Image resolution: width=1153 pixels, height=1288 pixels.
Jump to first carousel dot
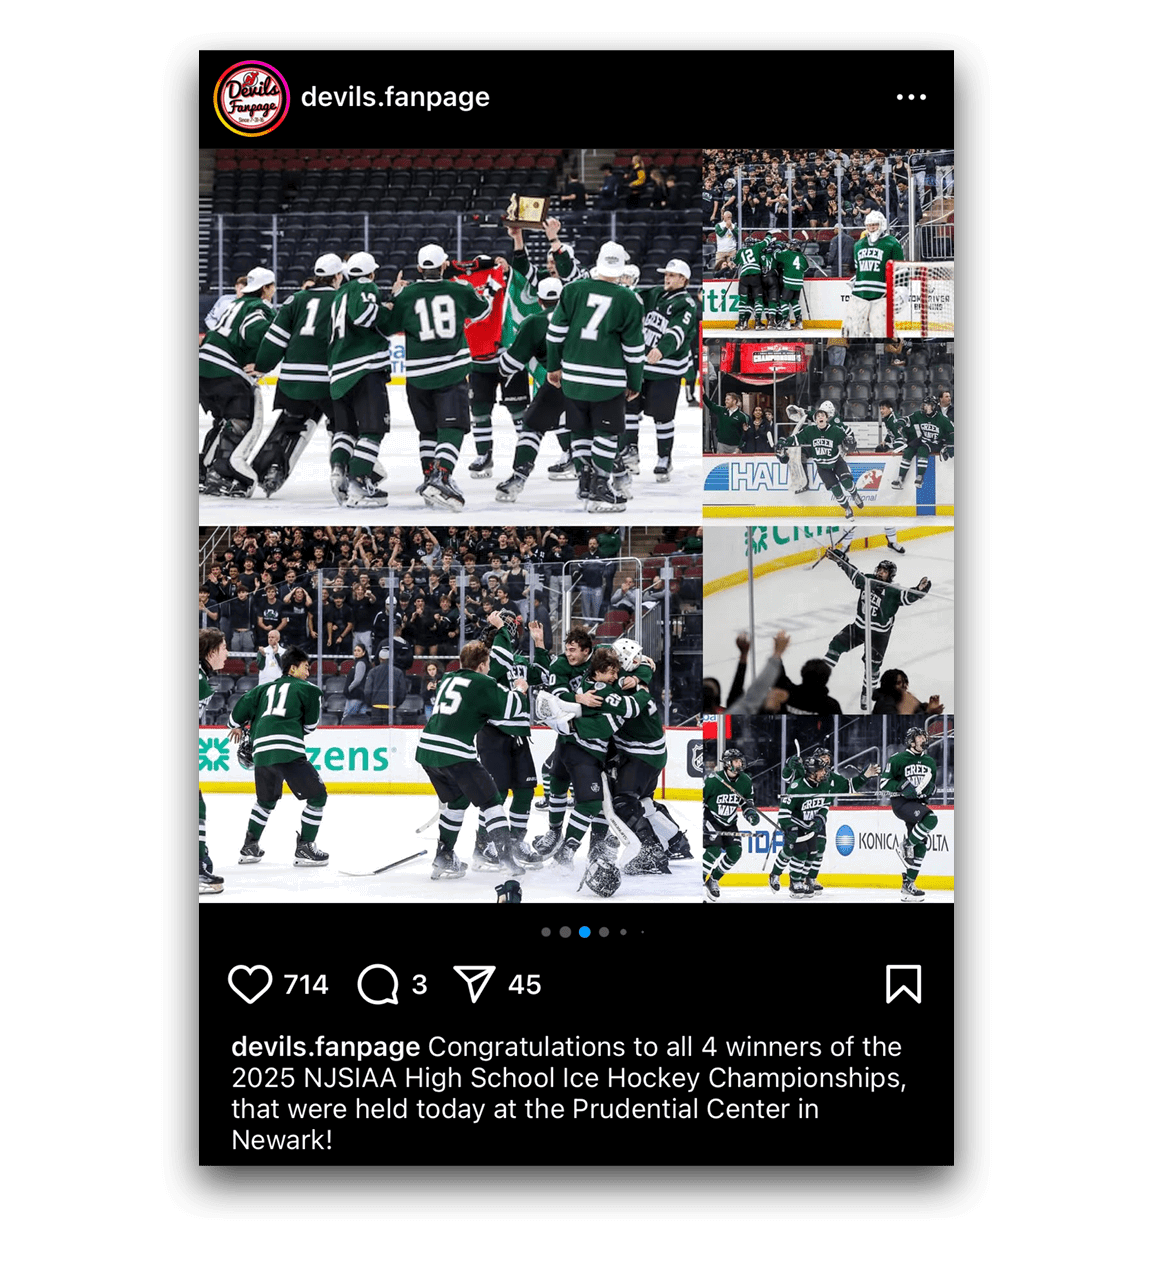click(x=546, y=932)
